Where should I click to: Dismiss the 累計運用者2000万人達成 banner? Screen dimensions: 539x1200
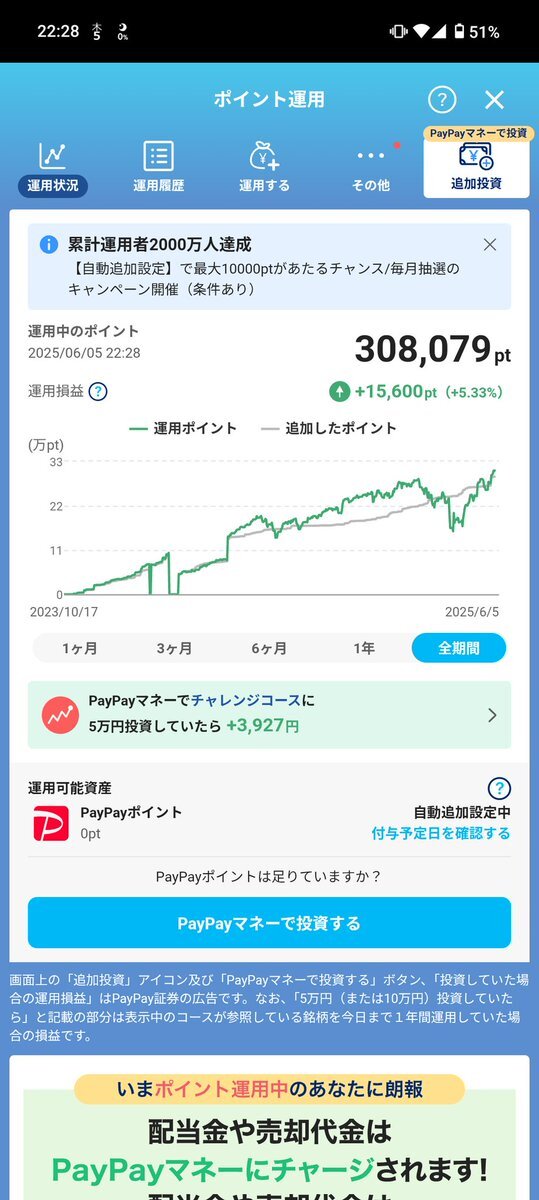click(490, 244)
